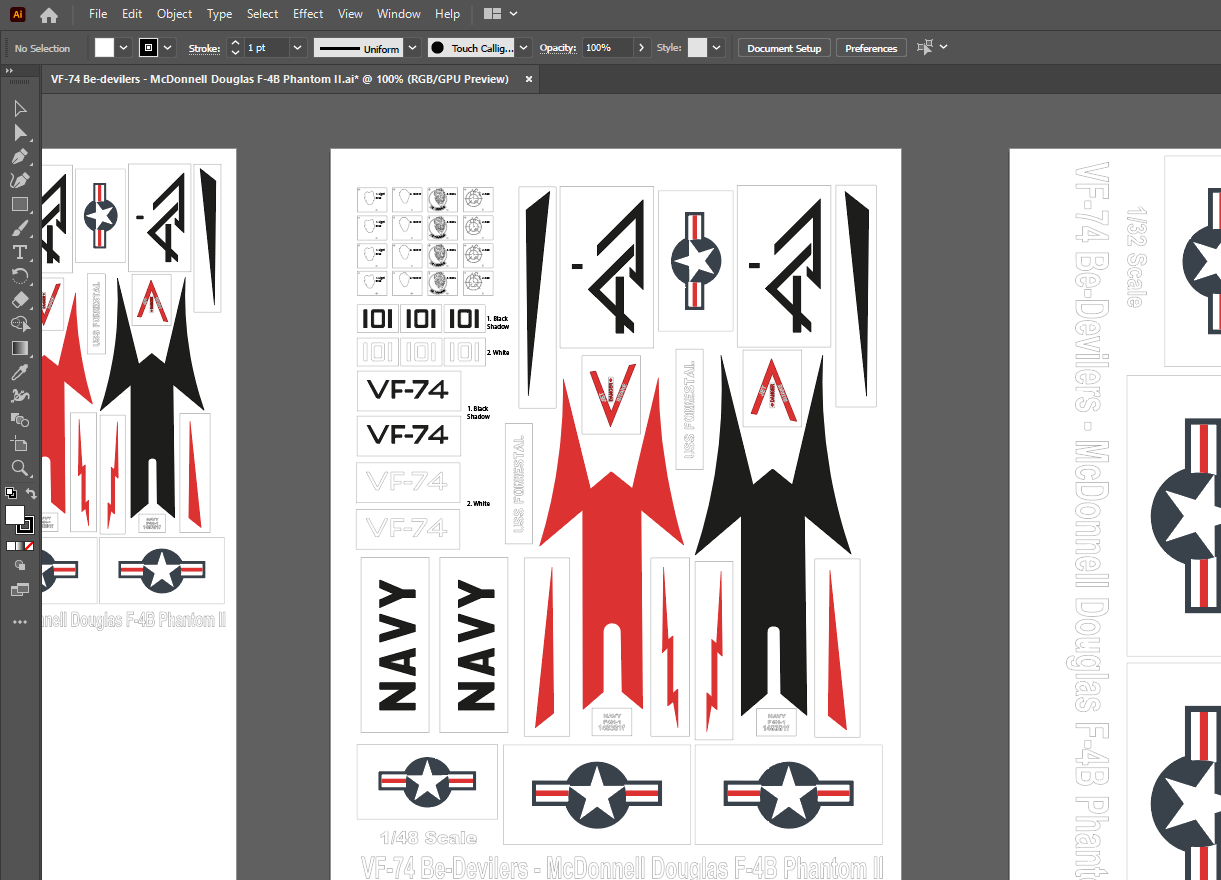Open the Object menu

[174, 14]
